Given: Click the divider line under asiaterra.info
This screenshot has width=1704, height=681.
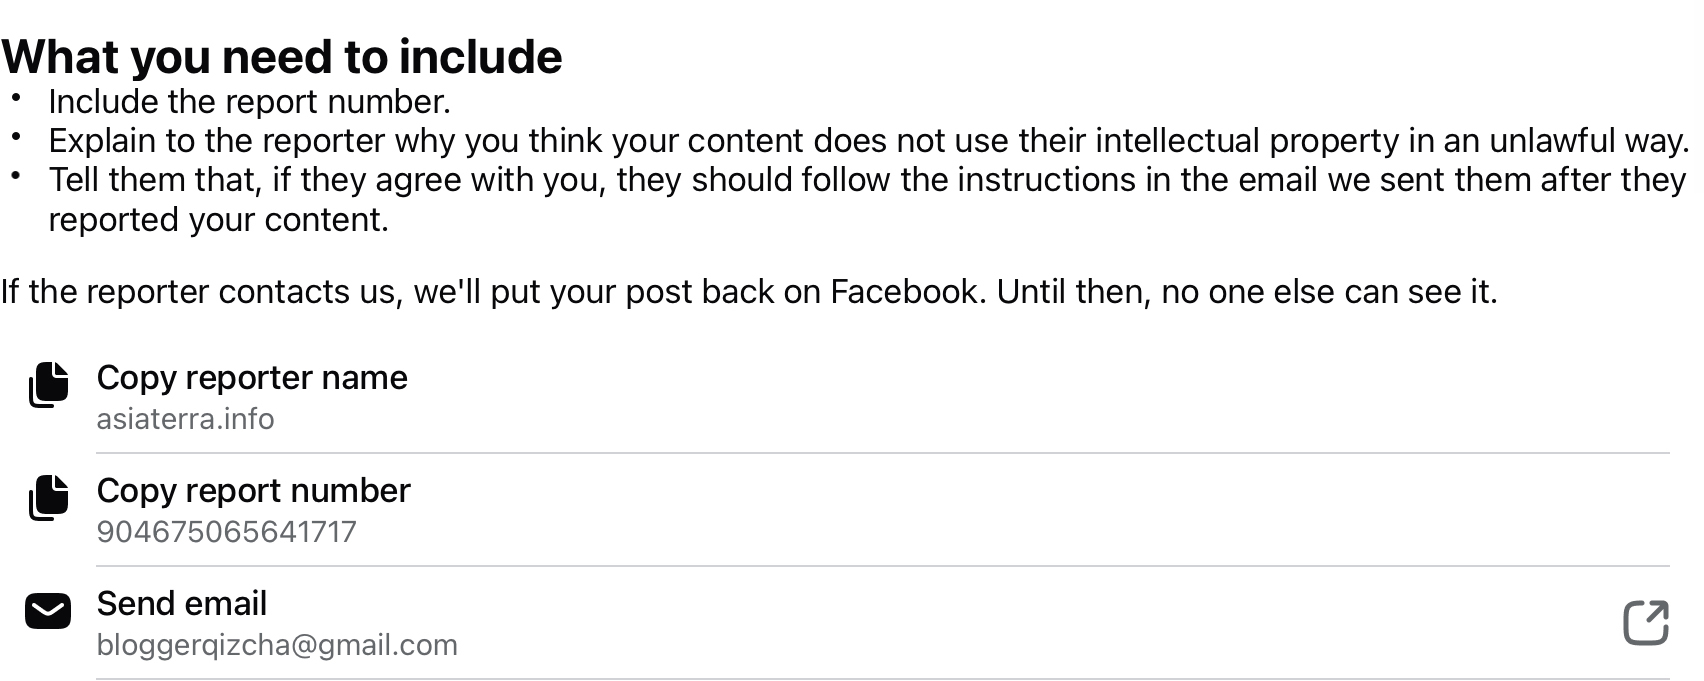Looking at the screenshot, I should click(882, 453).
